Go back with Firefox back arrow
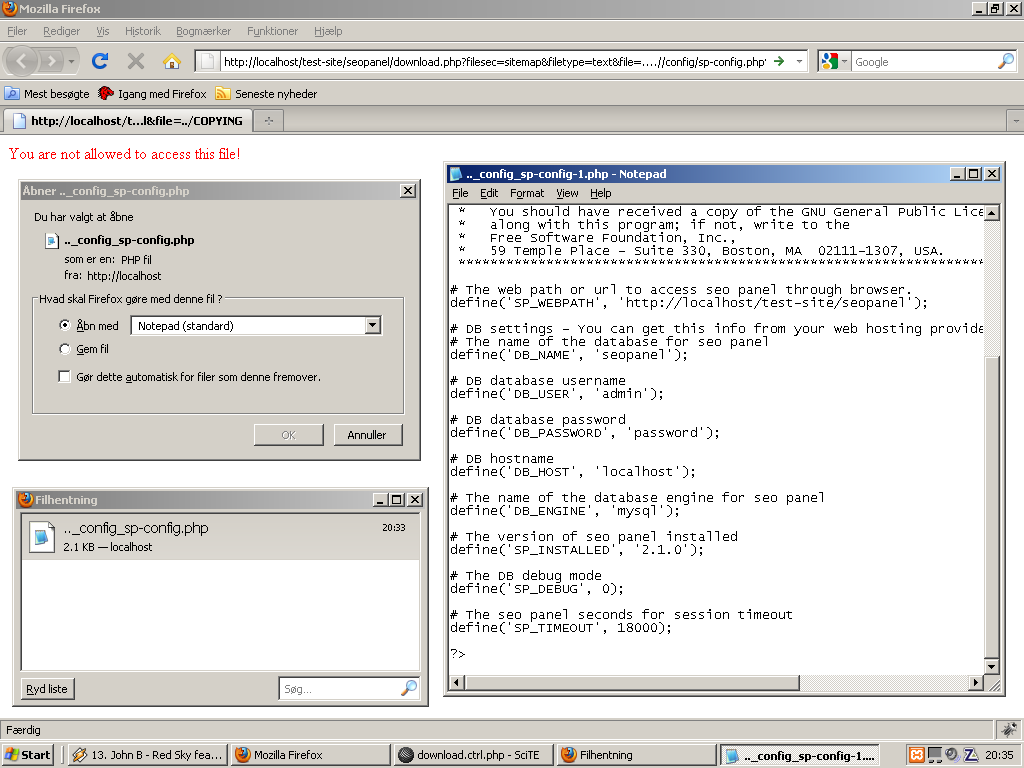This screenshot has height=768, width=1024. [x=22, y=61]
